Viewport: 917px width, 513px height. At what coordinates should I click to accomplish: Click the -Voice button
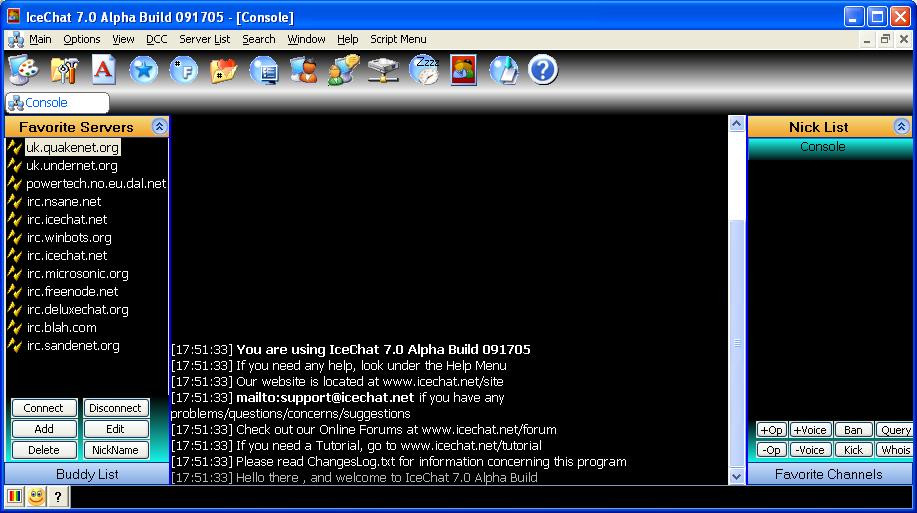(x=811, y=450)
